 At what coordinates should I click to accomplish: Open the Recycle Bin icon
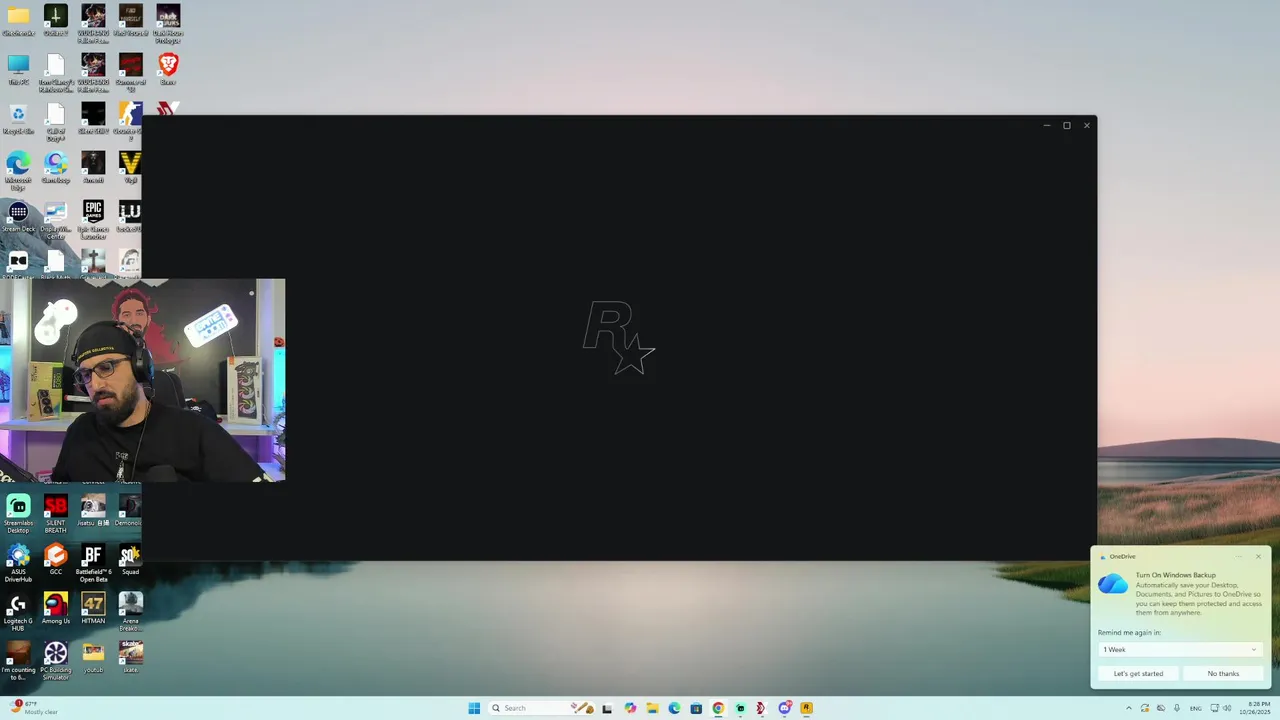[x=18, y=118]
